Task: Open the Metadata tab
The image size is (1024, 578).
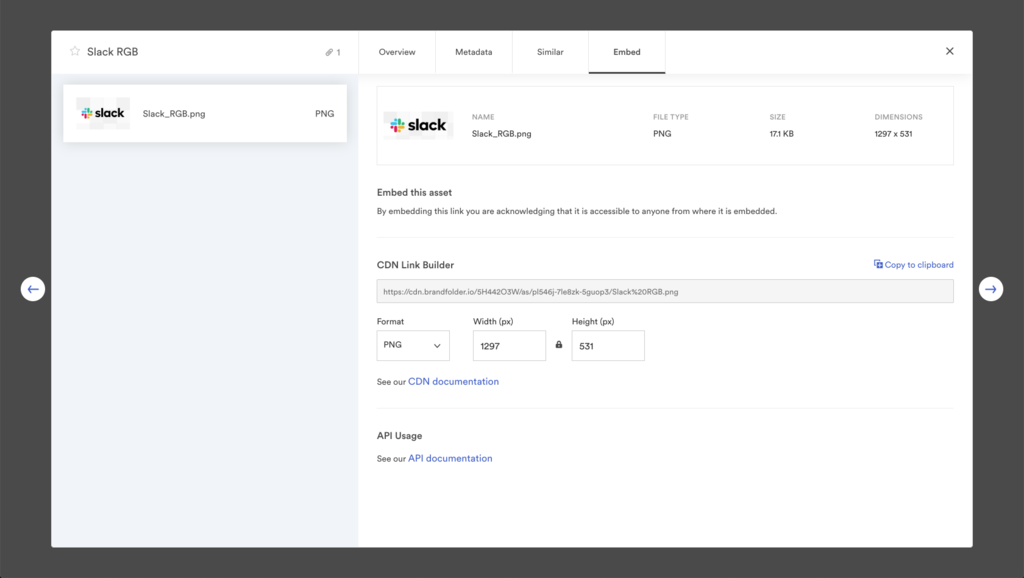Action: pos(473,52)
